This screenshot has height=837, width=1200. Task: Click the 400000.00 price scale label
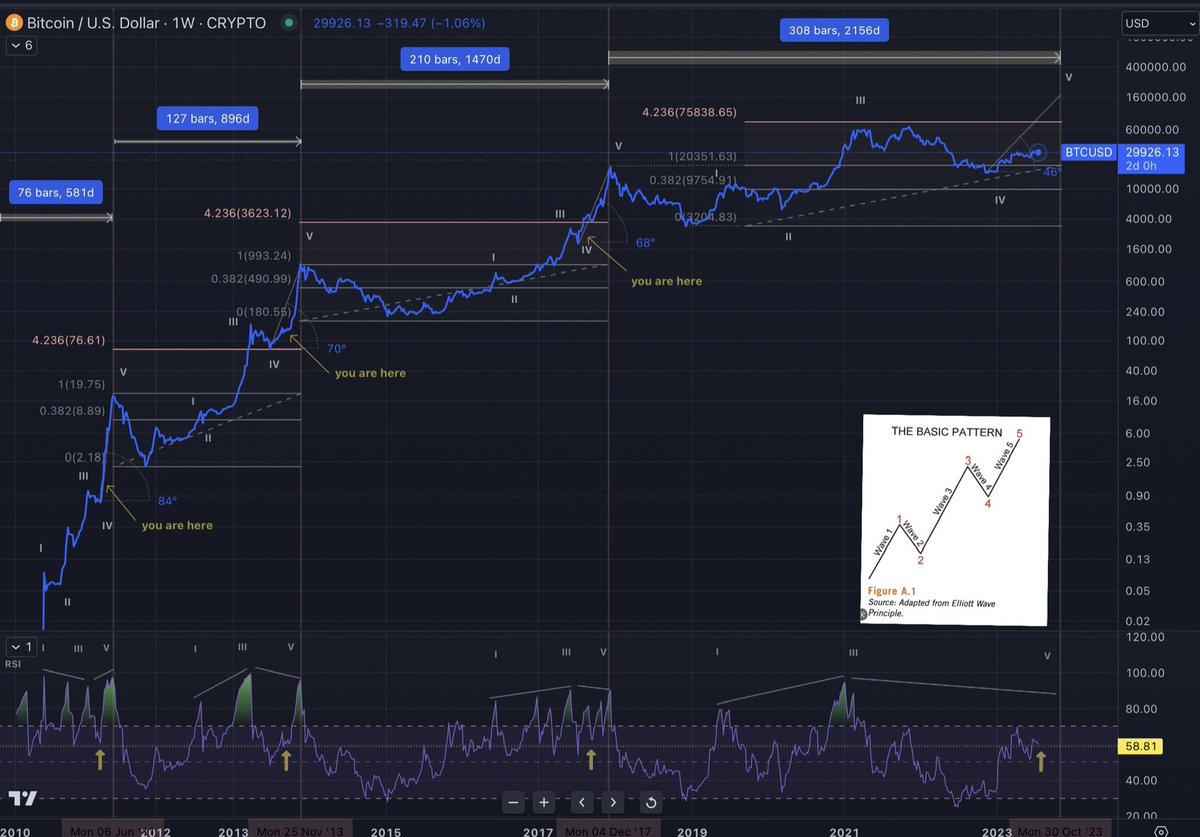coord(1156,67)
